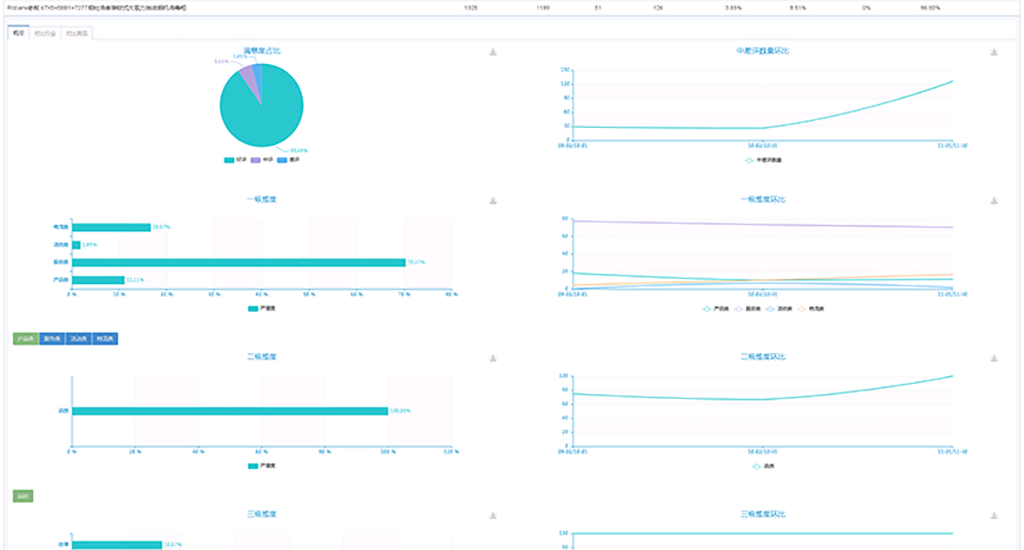Download the 二级维度 bar chart
1024x550 pixels.
coord(493,358)
